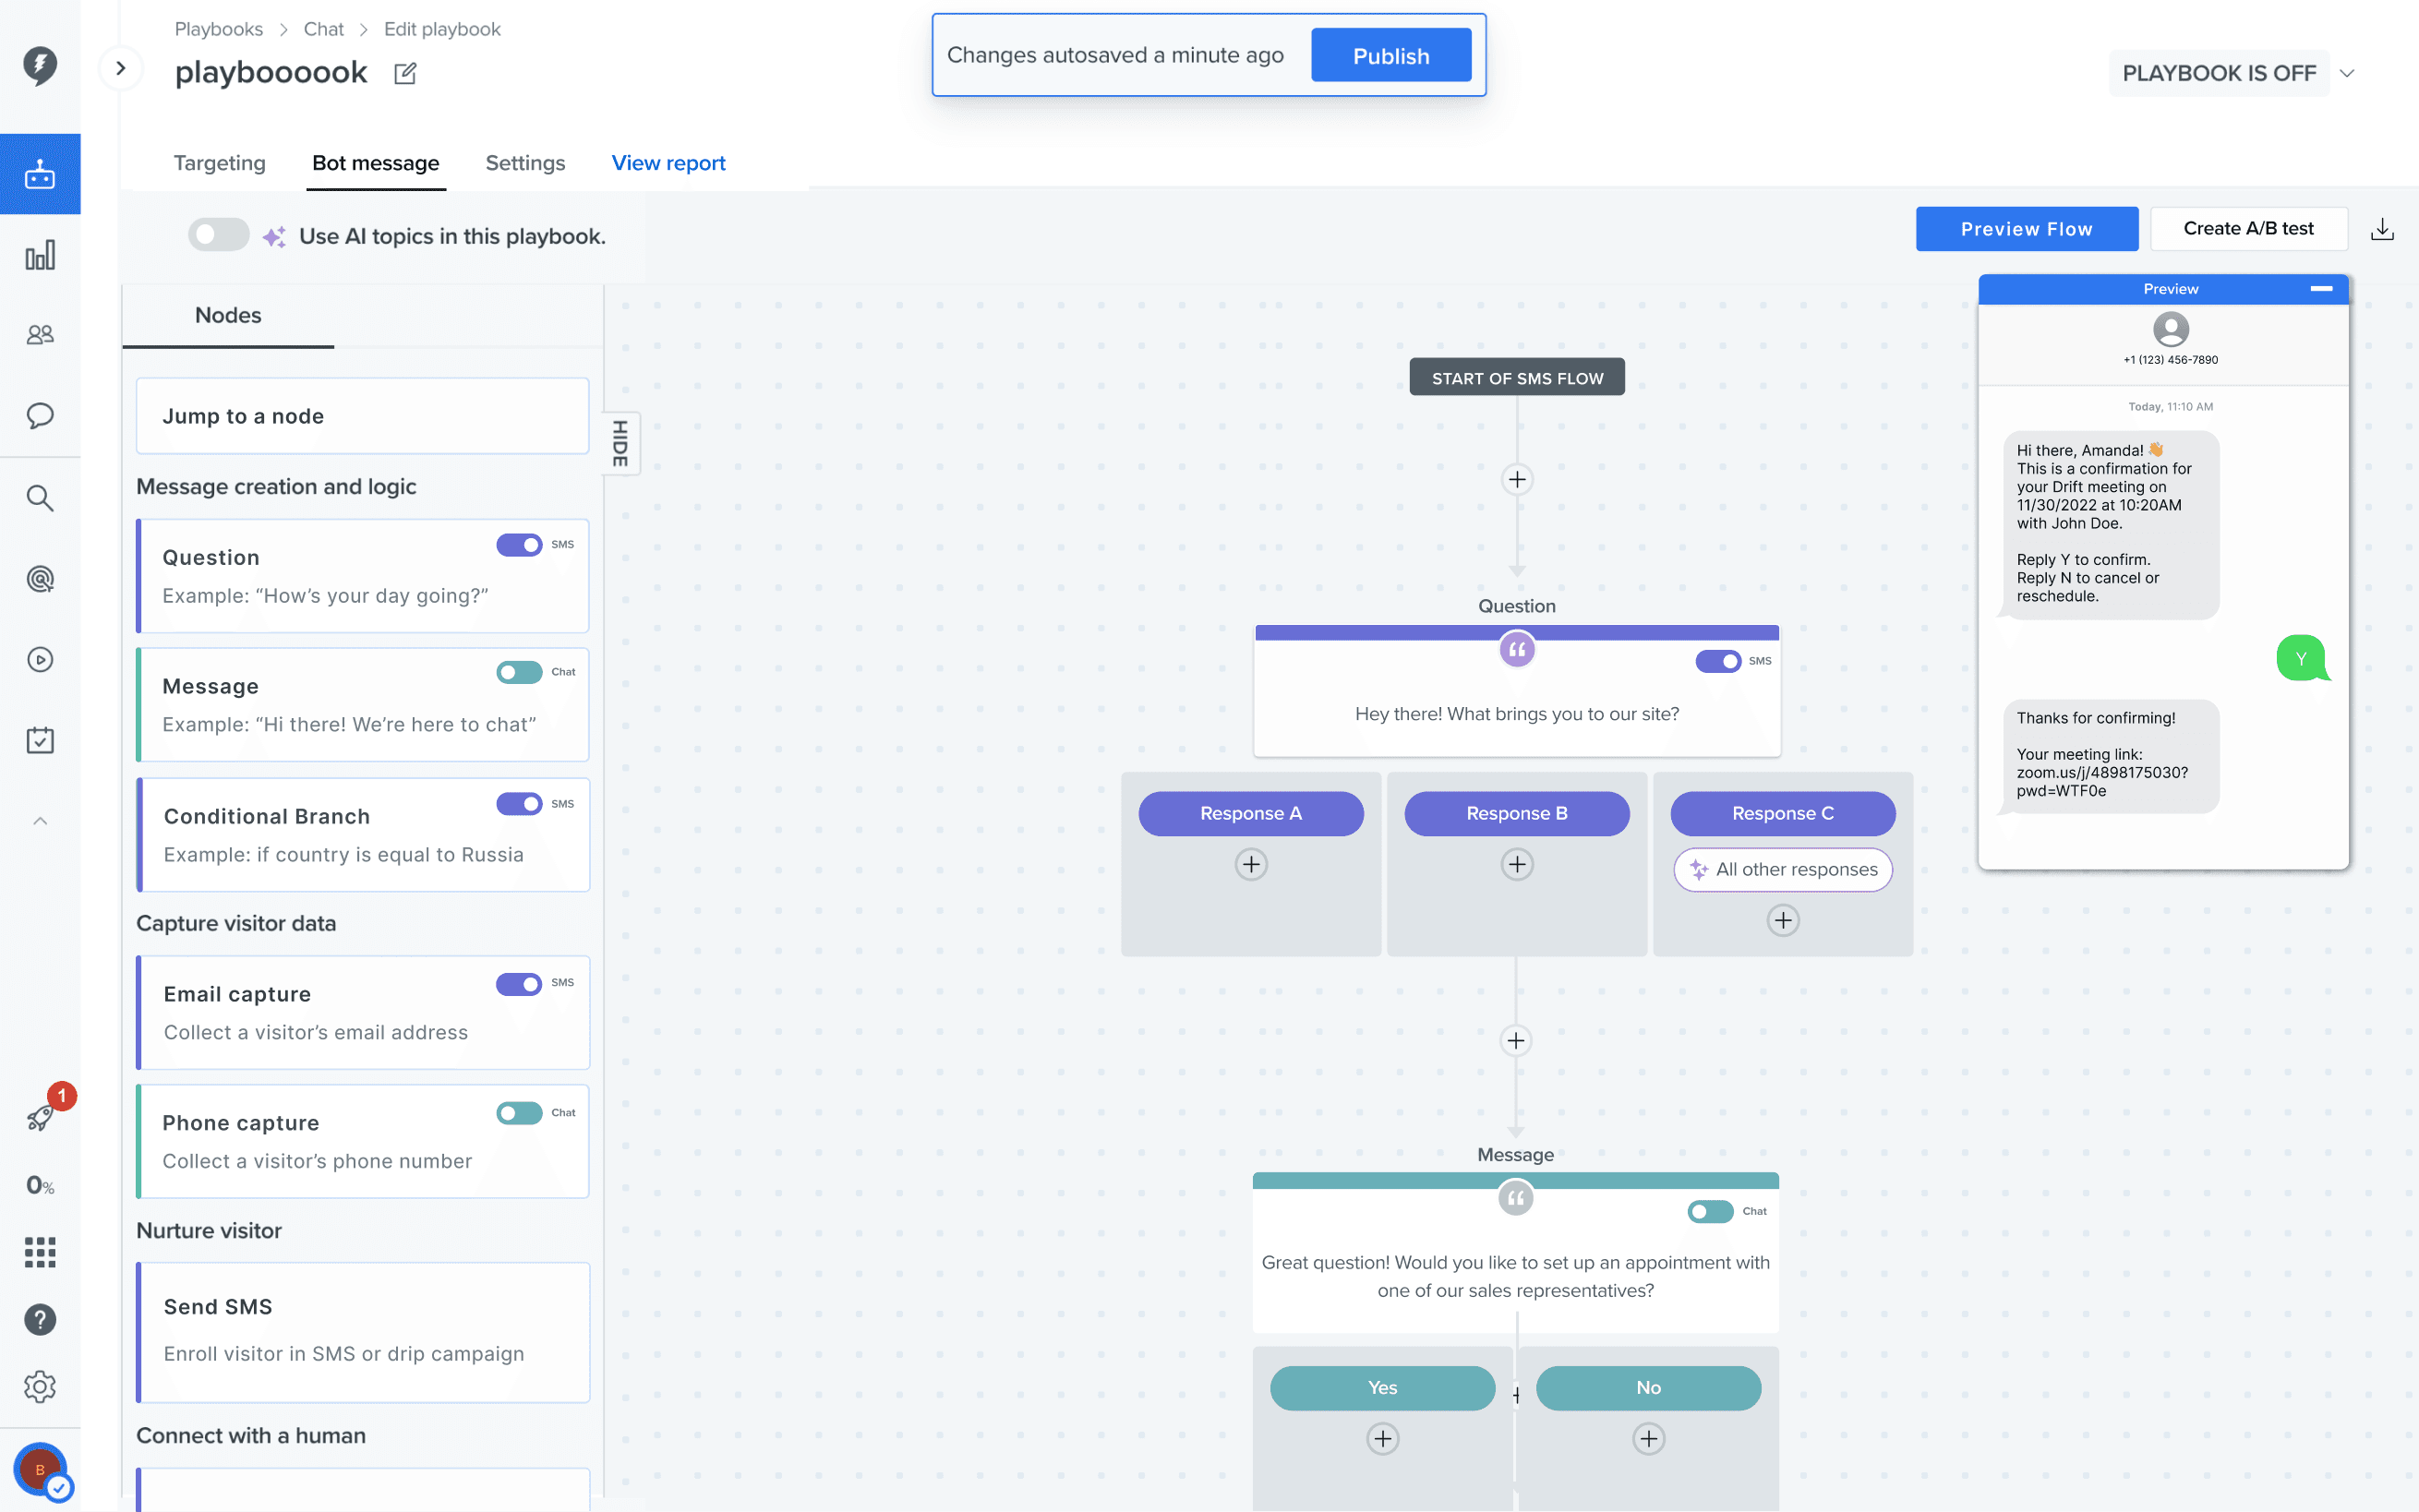The width and height of the screenshot is (2419, 1512).
Task: Select the Nodes tab
Action: pyautogui.click(x=228, y=315)
